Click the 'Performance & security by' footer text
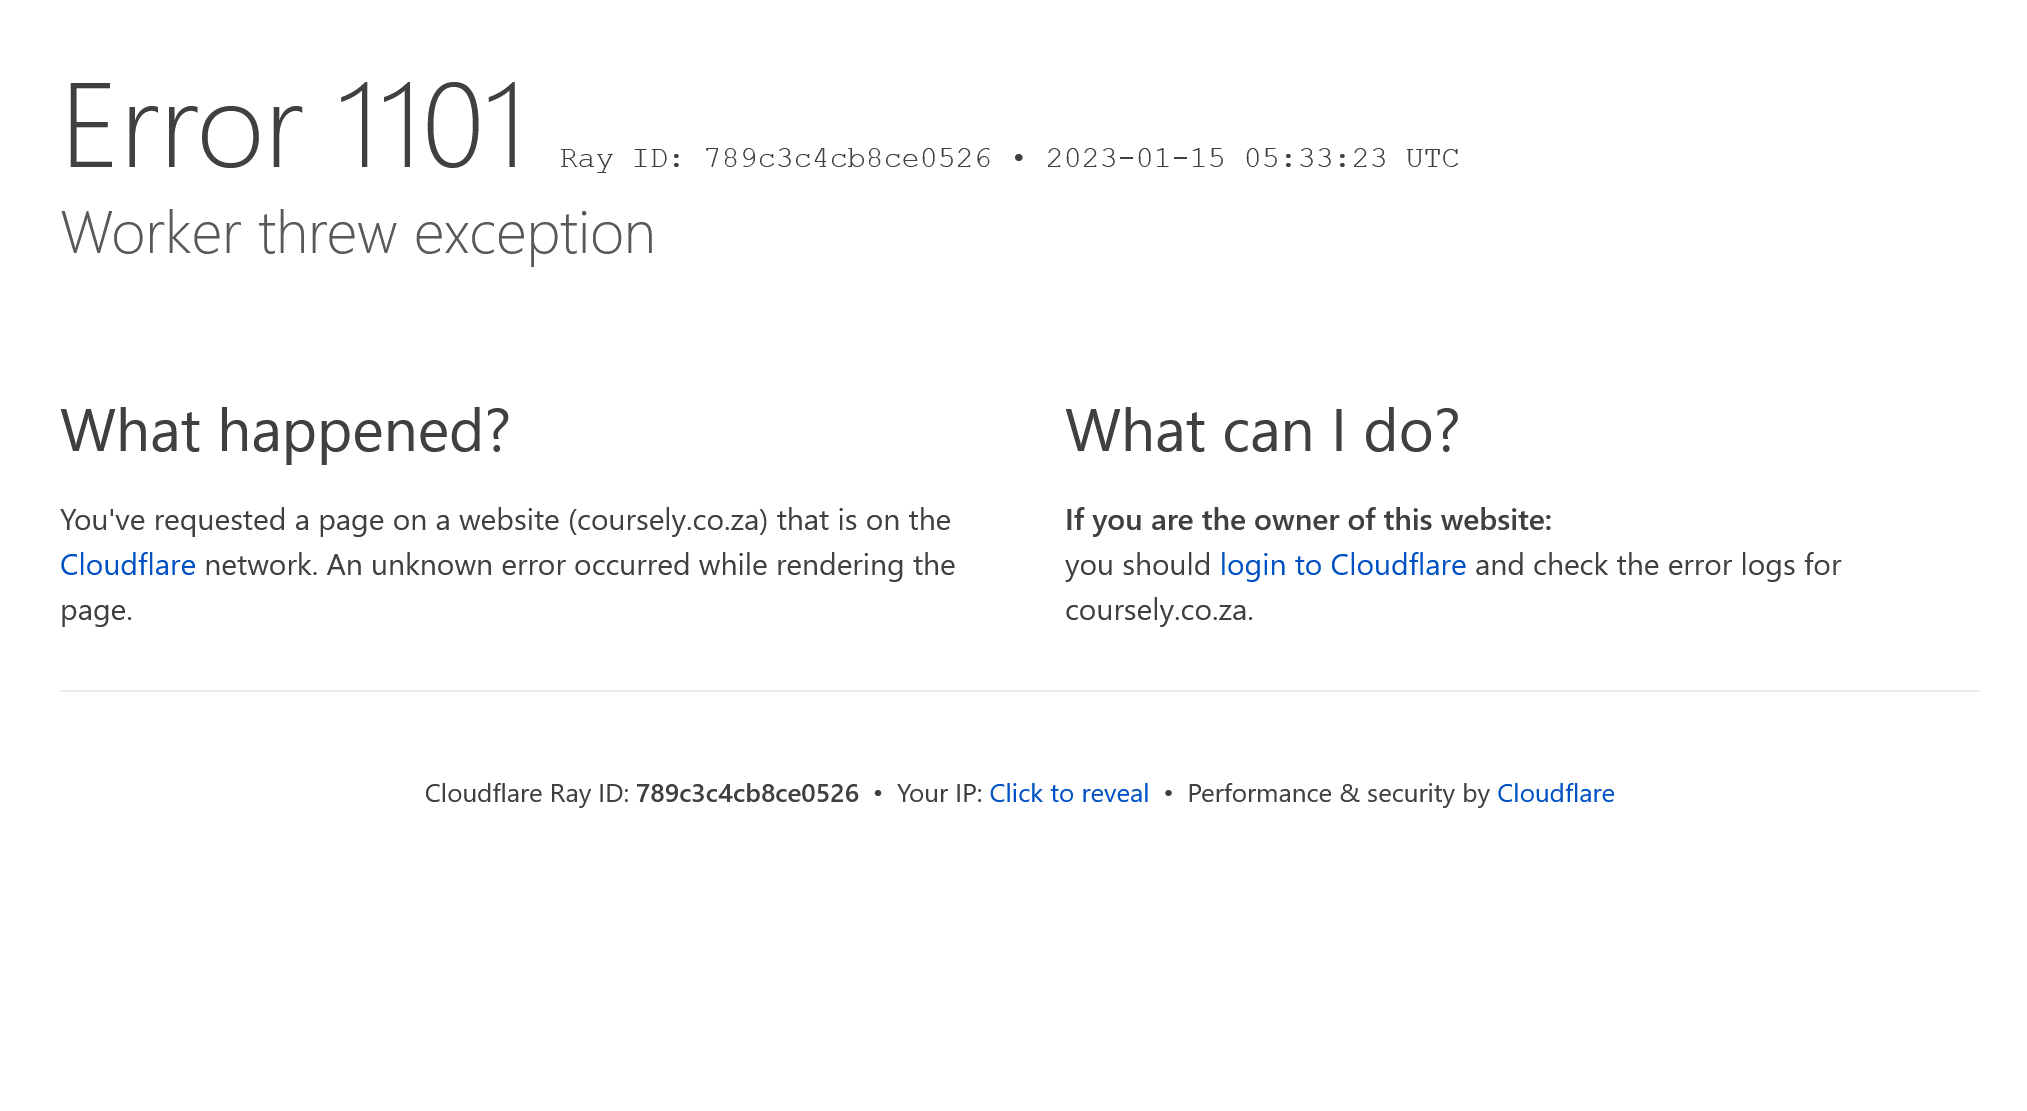 click(1338, 793)
